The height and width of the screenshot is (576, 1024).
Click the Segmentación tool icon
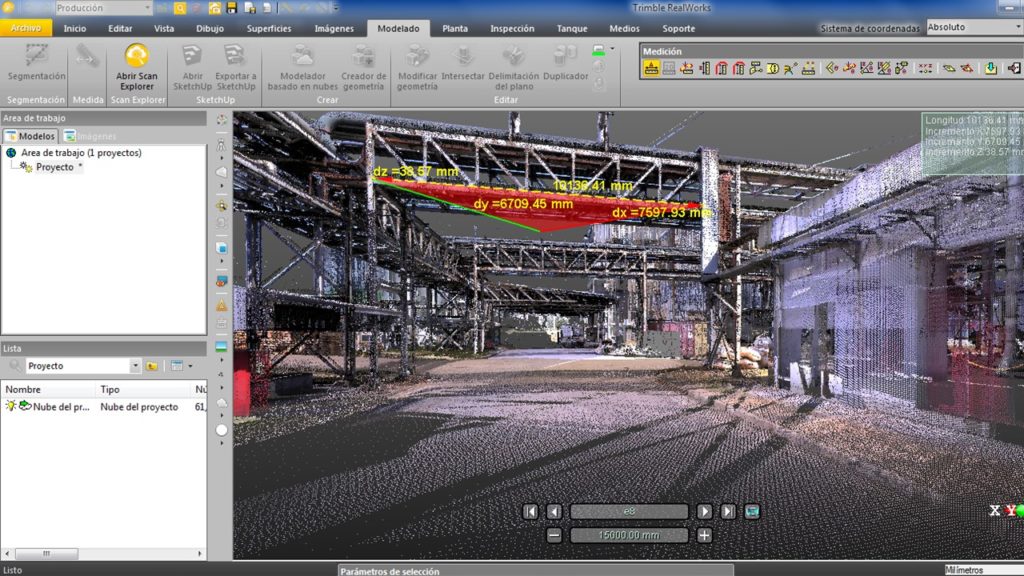coord(37,62)
